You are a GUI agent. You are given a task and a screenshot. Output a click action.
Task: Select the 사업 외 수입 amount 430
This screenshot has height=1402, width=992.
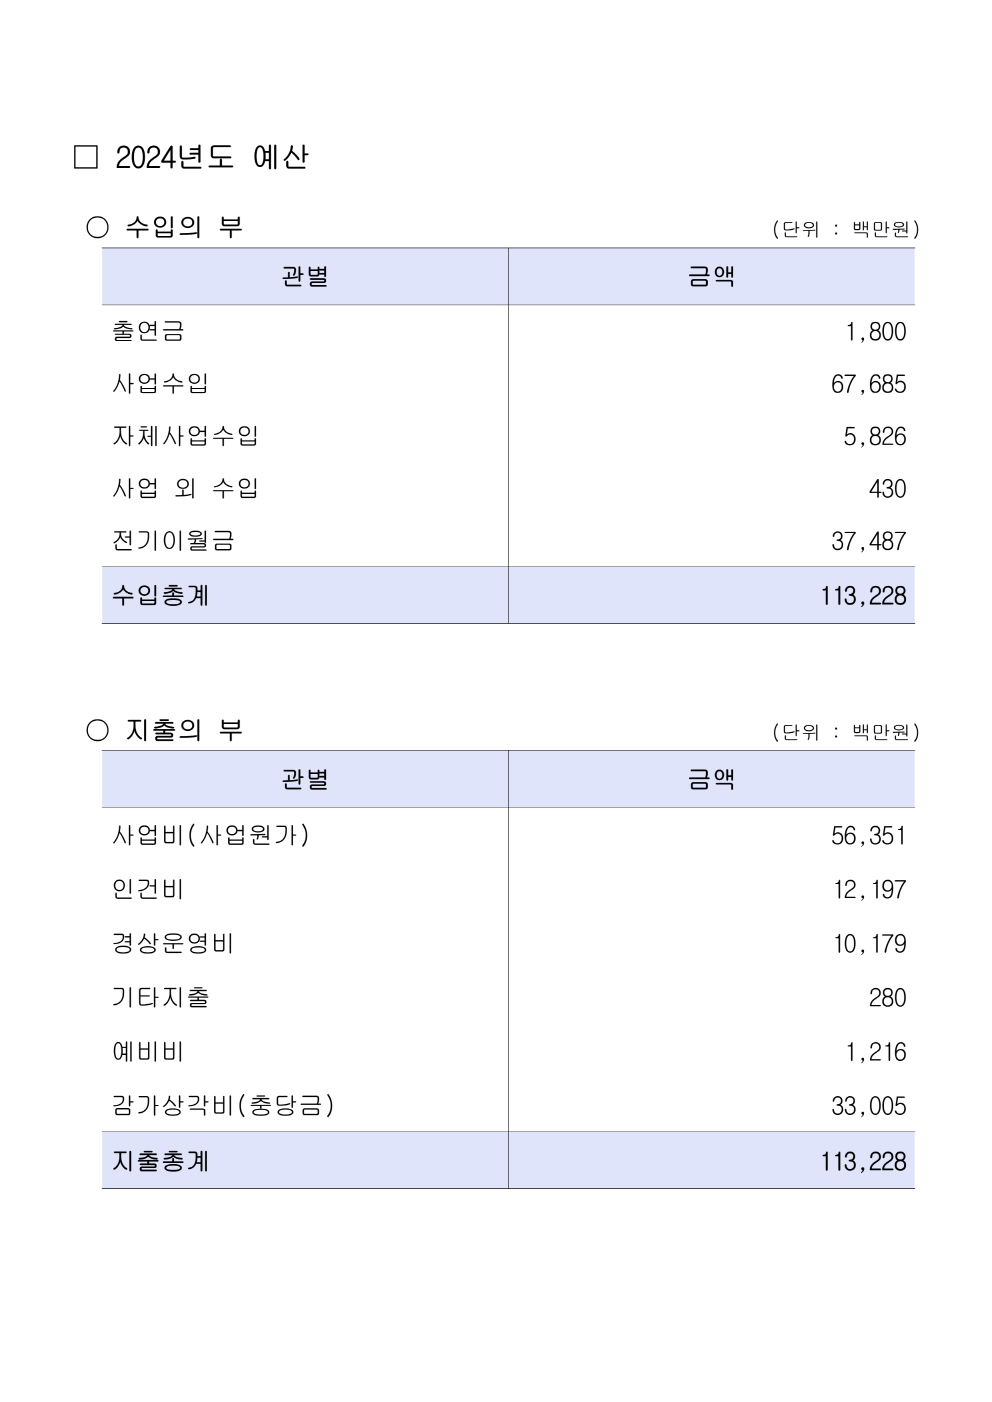[887, 489]
